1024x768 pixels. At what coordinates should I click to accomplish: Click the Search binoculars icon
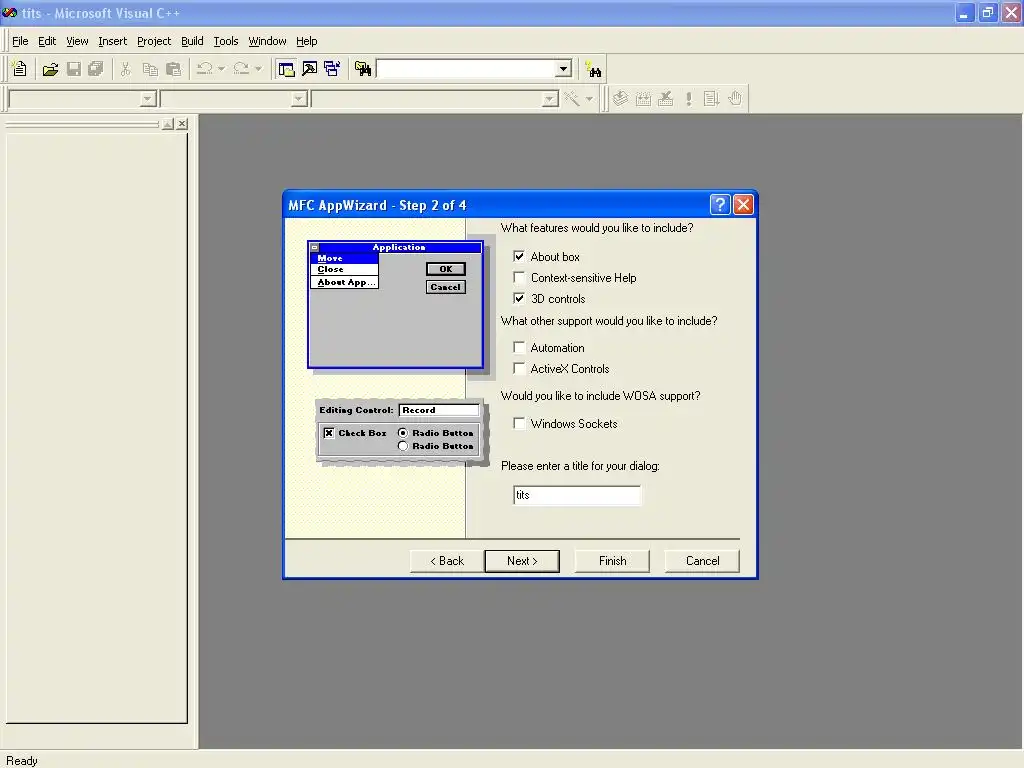pyautogui.click(x=594, y=69)
